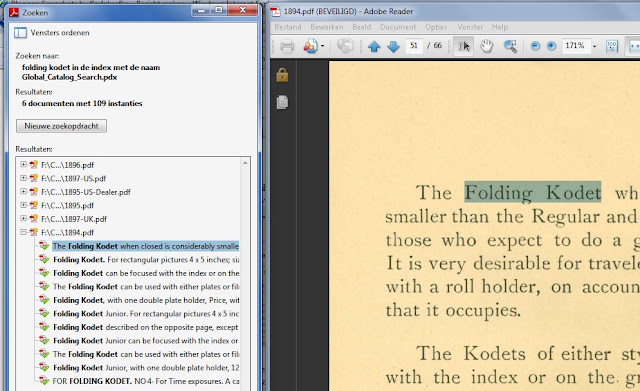
Task: Open the Beeld menu
Action: (362, 27)
